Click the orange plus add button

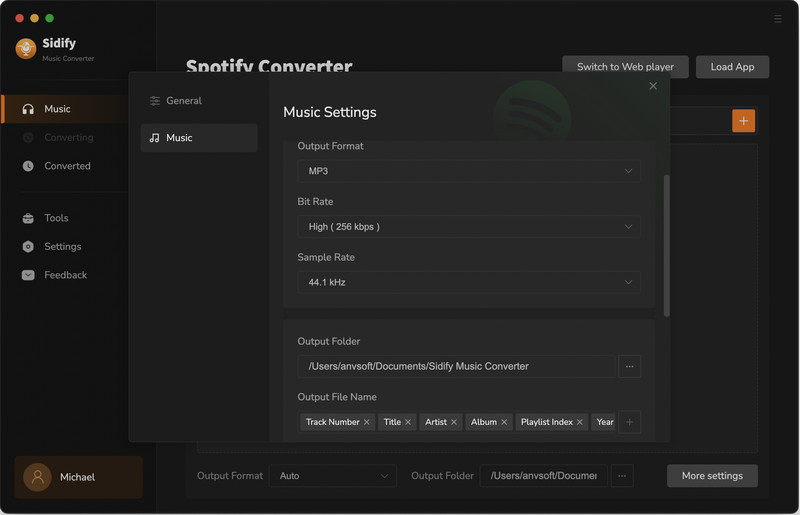(x=743, y=121)
